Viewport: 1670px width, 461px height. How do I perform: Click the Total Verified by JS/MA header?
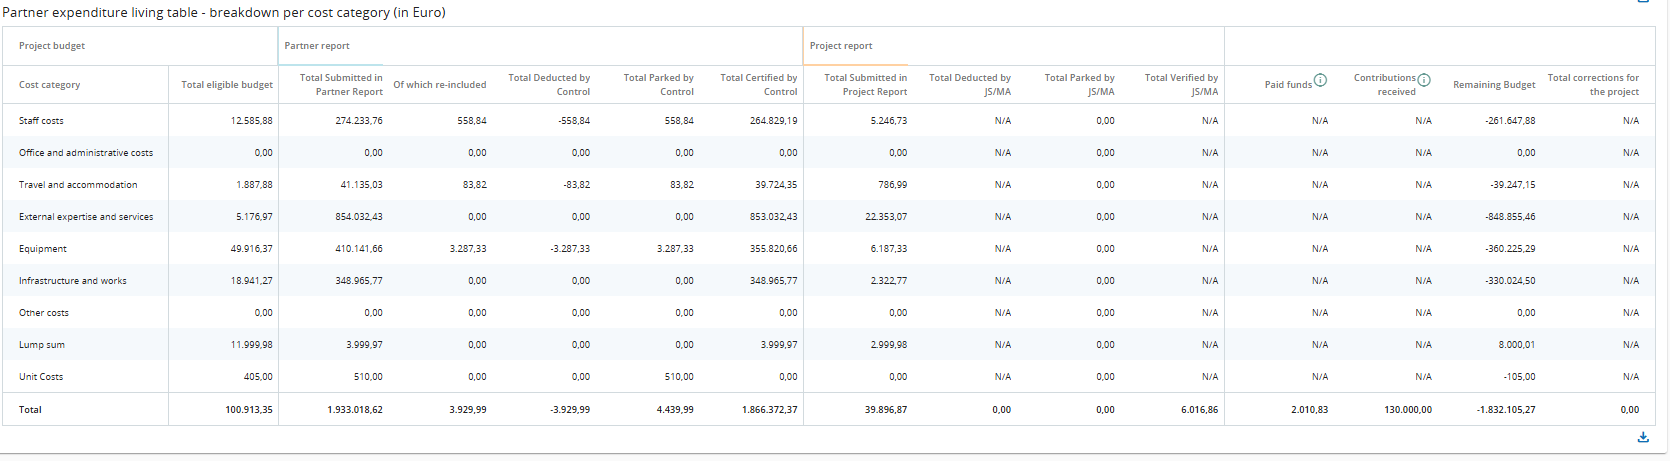coord(1181,85)
